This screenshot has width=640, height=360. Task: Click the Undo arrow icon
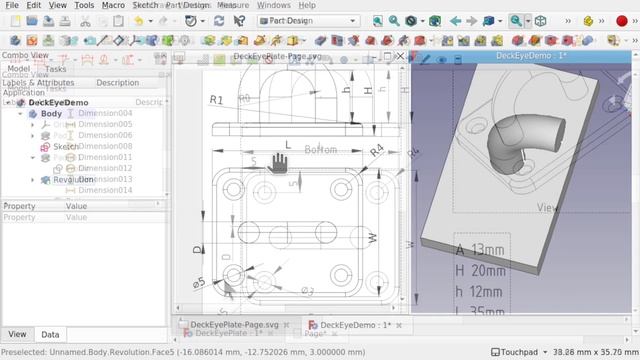[x=139, y=21]
